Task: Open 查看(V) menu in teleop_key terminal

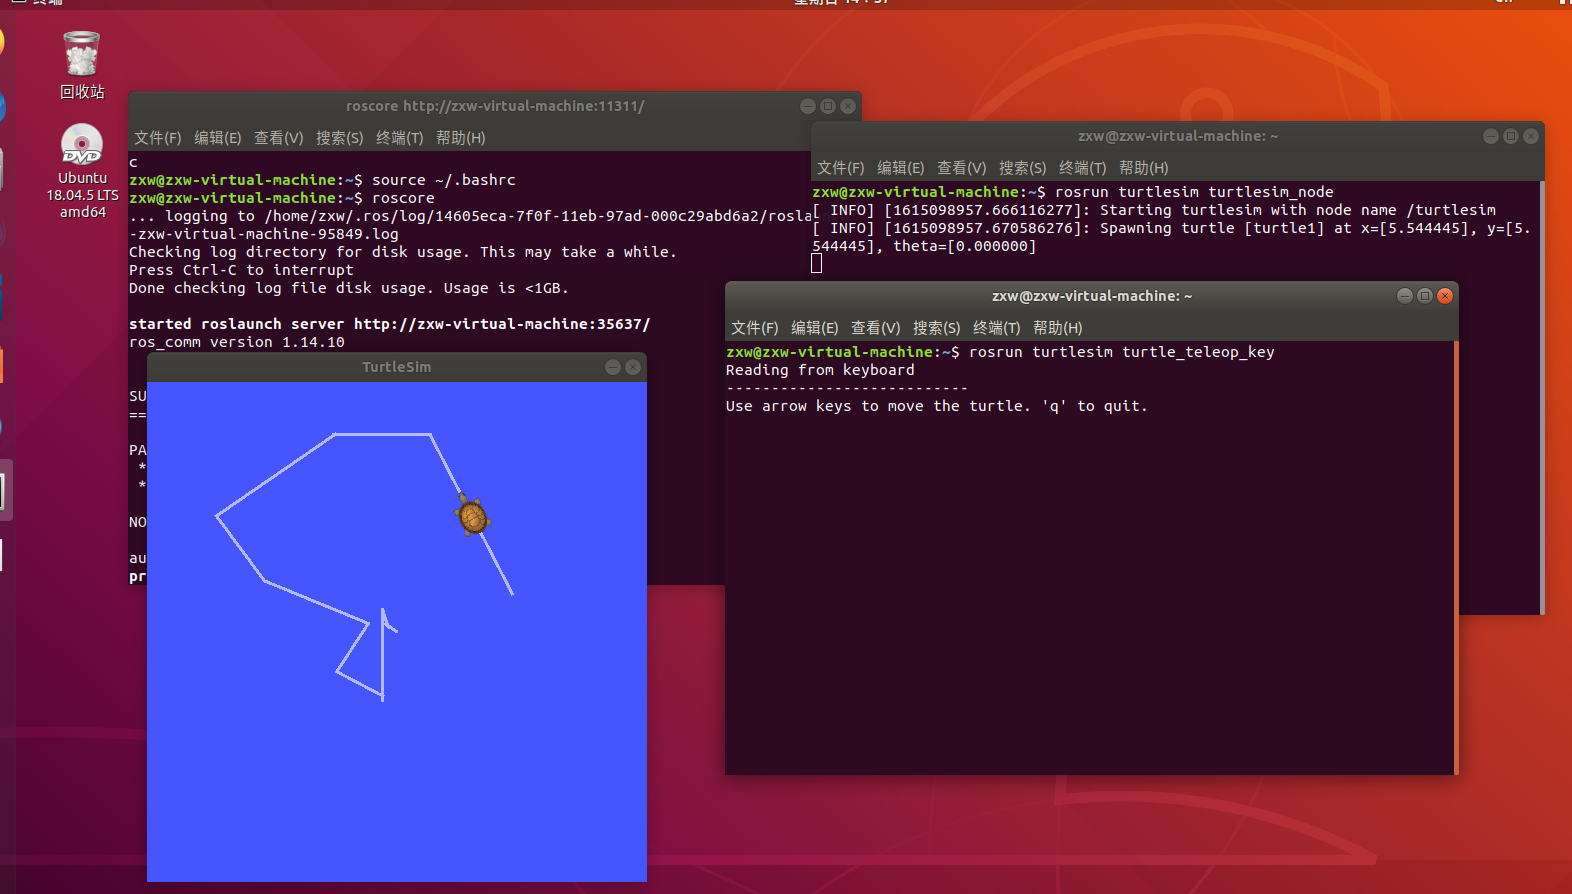Action: tap(876, 328)
